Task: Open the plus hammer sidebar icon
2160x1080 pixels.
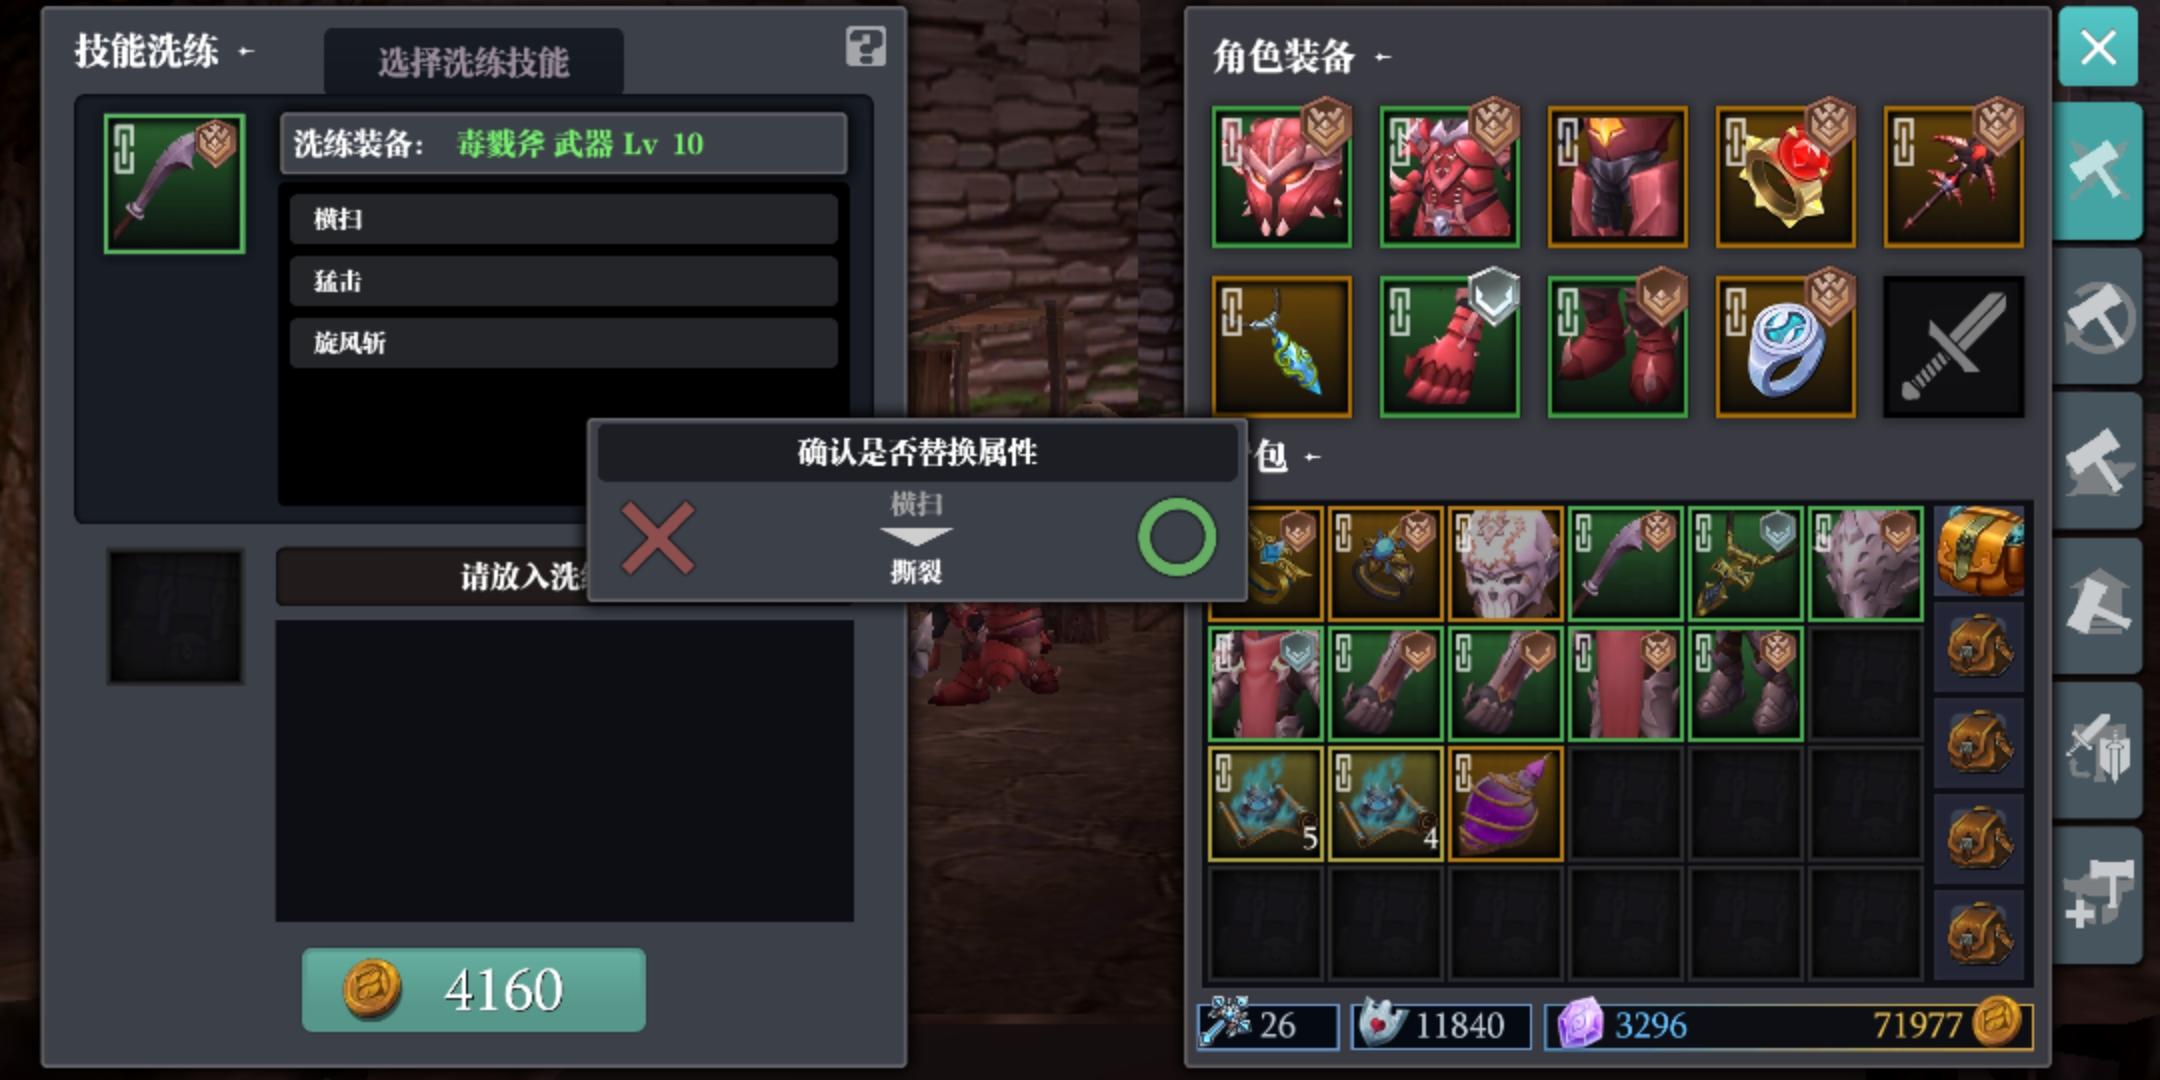Action: click(2098, 893)
